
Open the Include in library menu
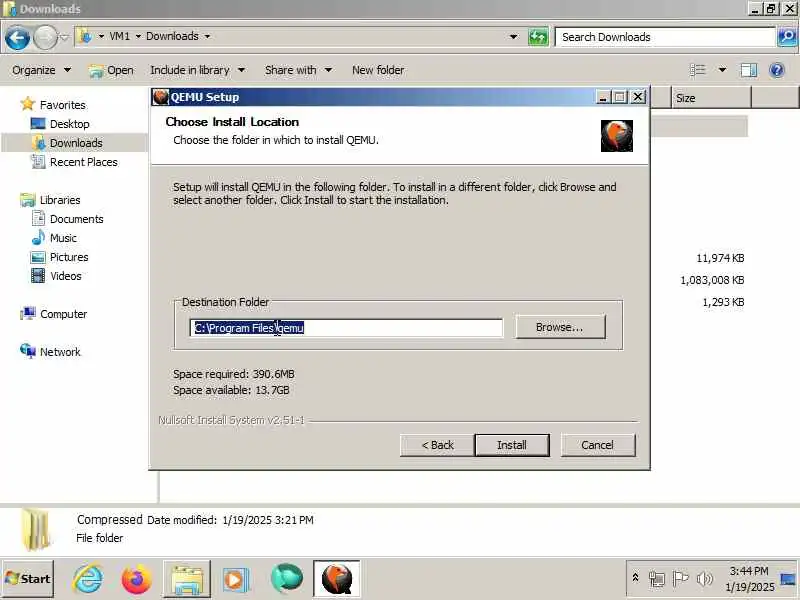click(197, 70)
